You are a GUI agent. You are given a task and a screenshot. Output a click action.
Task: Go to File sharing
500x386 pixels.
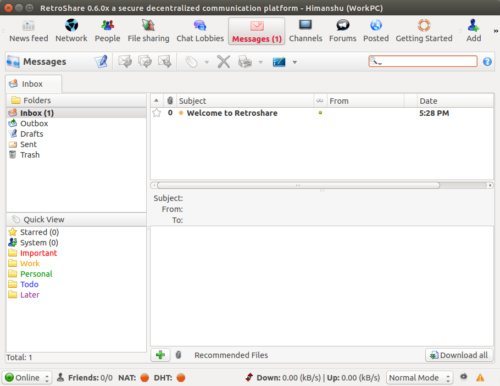coord(148,31)
